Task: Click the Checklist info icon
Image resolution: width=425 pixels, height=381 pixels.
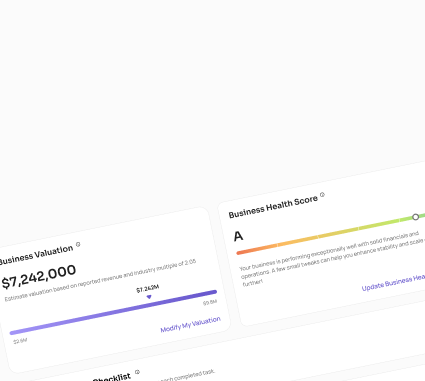Action: pos(137,372)
